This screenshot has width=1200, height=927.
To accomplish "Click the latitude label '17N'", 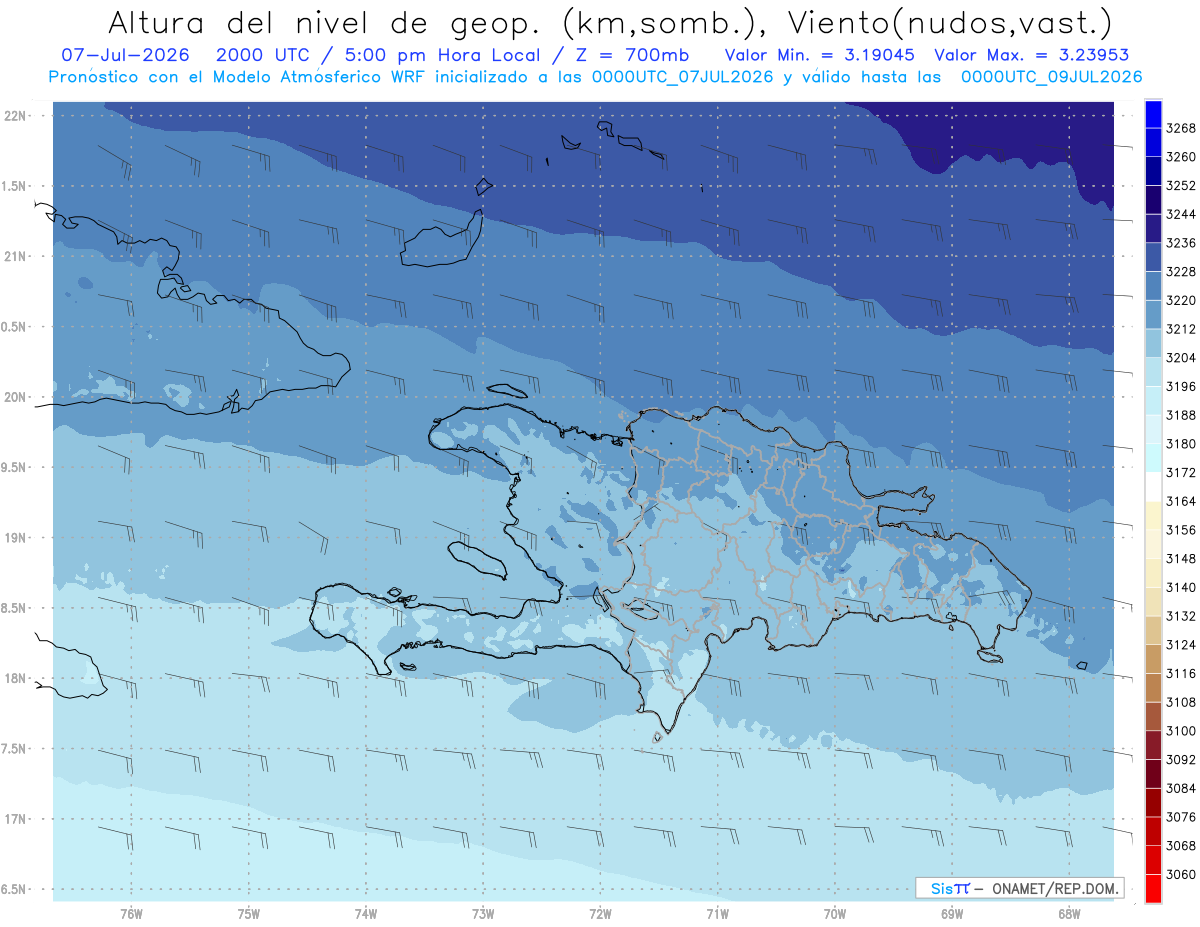I will click(16, 819).
